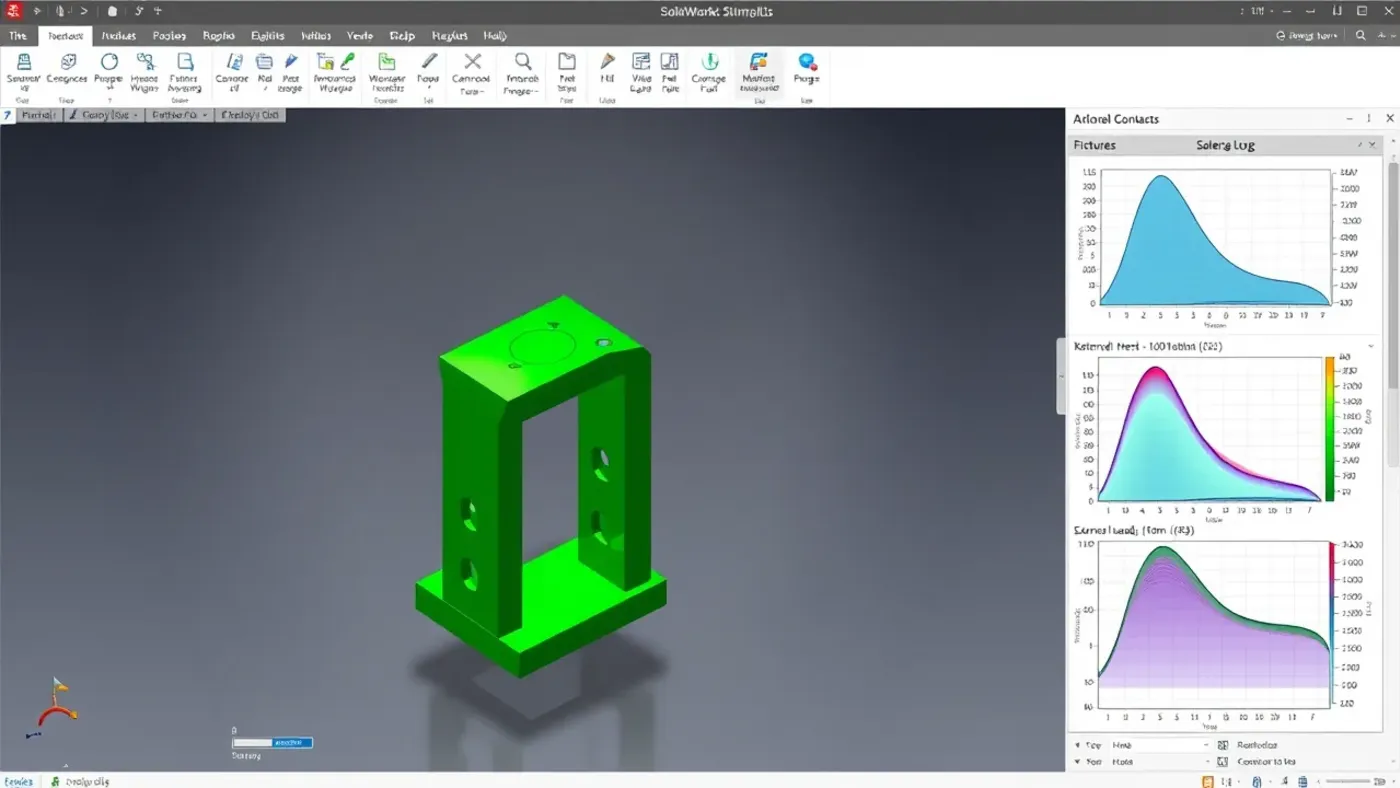The width and height of the screenshot is (1400, 788).
Task: Click the pencil icon tipped brown in the ribbon
Action: 607,63
